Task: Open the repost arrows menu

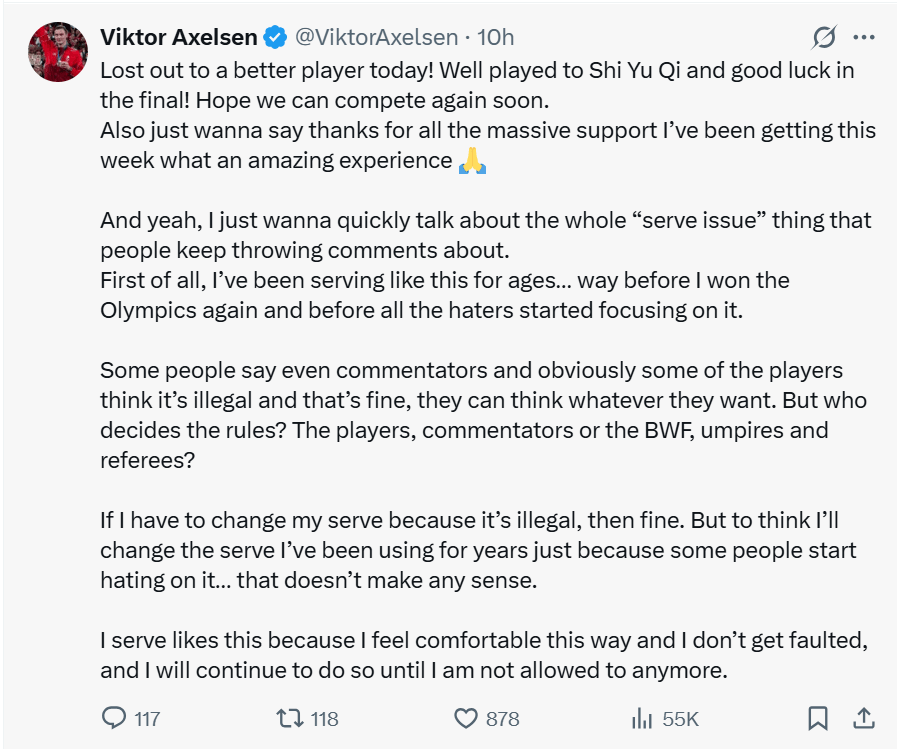Action: tap(289, 718)
